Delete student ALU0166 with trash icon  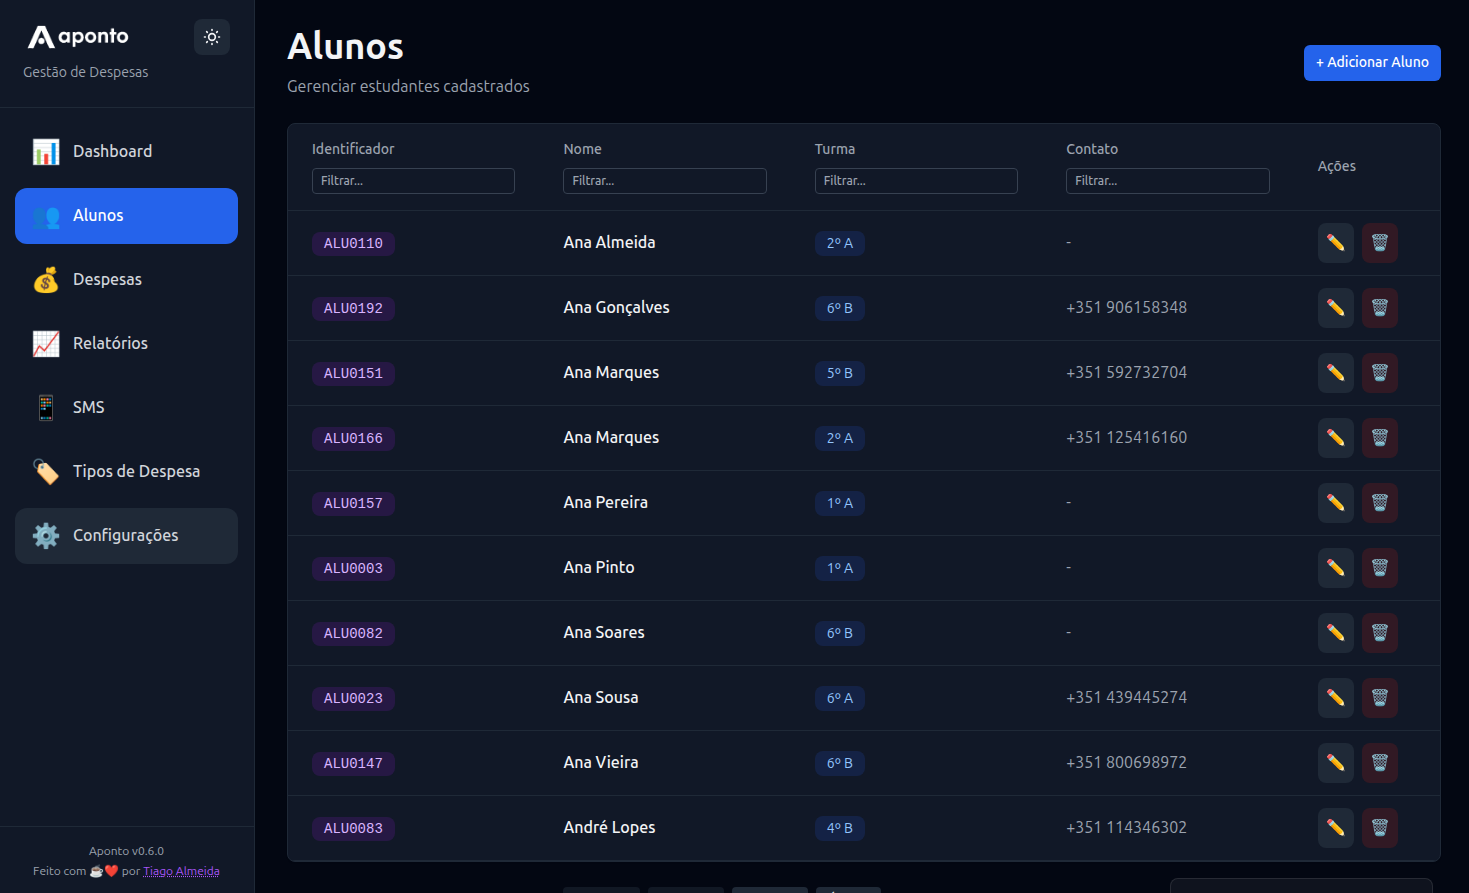point(1379,438)
